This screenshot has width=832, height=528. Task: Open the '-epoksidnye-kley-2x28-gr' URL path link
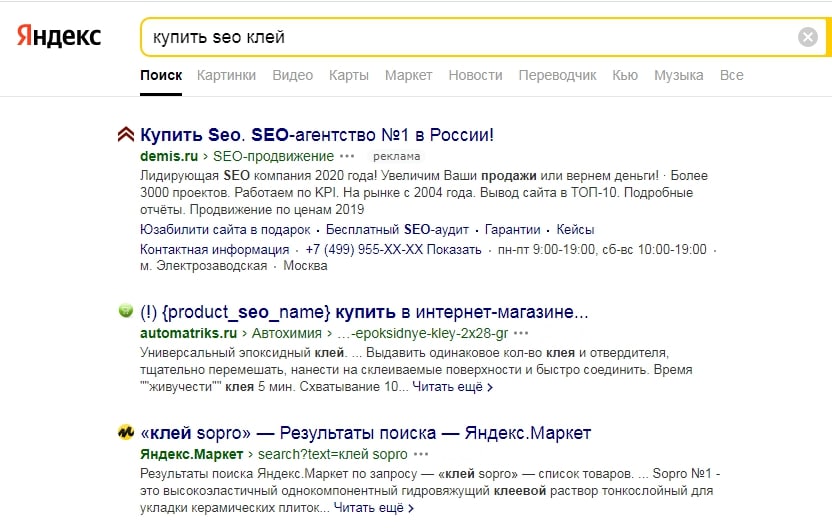click(x=422, y=333)
